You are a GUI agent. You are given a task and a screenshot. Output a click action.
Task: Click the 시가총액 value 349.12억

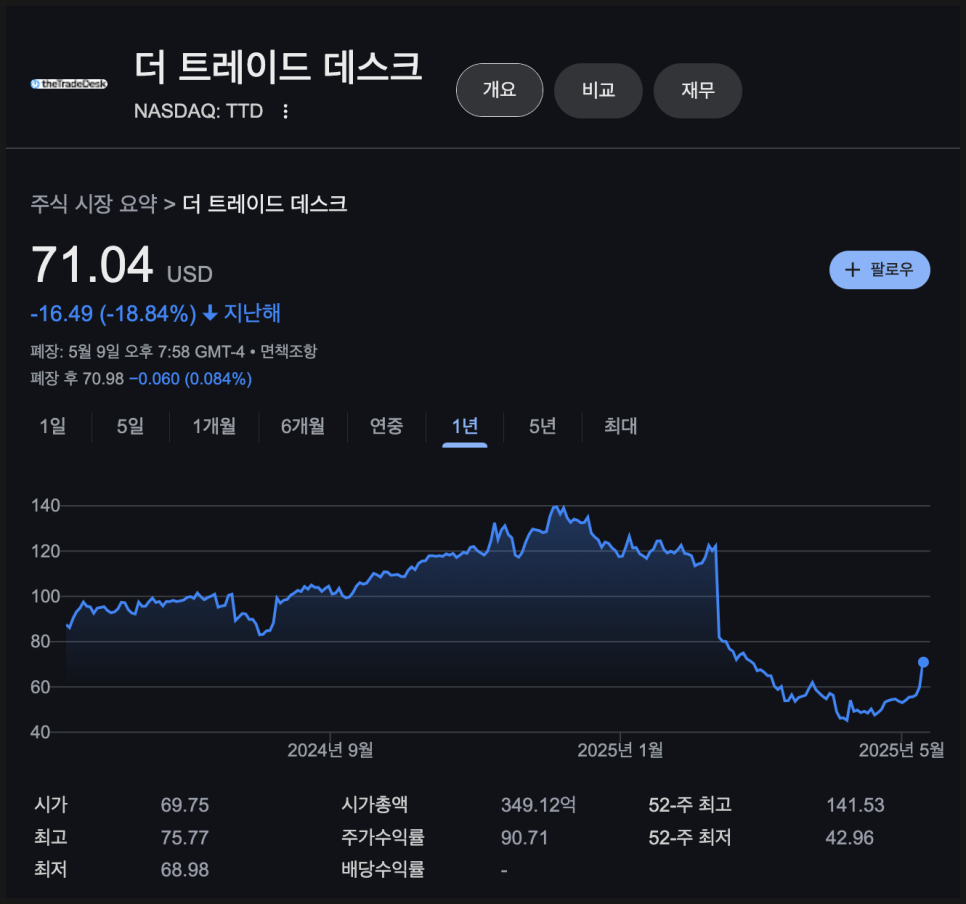(x=538, y=805)
